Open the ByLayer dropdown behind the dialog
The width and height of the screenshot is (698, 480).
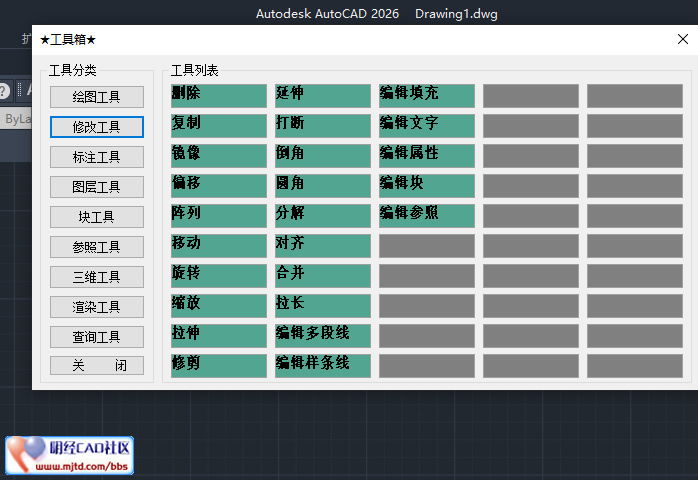click(x=16, y=119)
